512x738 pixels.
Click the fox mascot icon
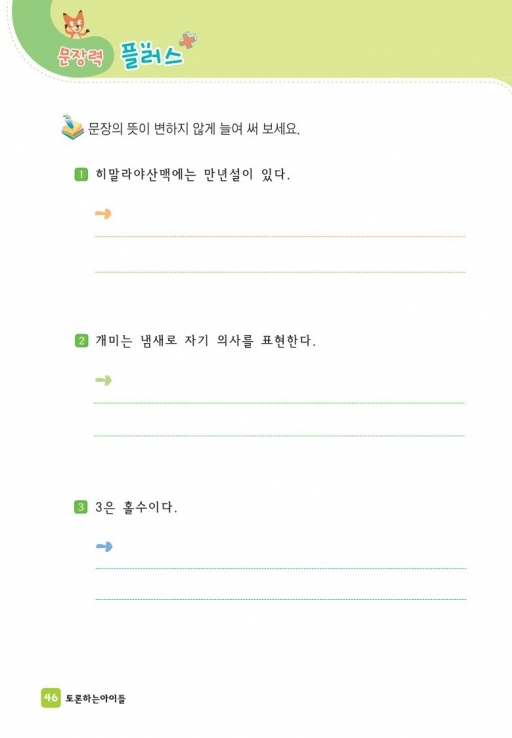pos(75,25)
